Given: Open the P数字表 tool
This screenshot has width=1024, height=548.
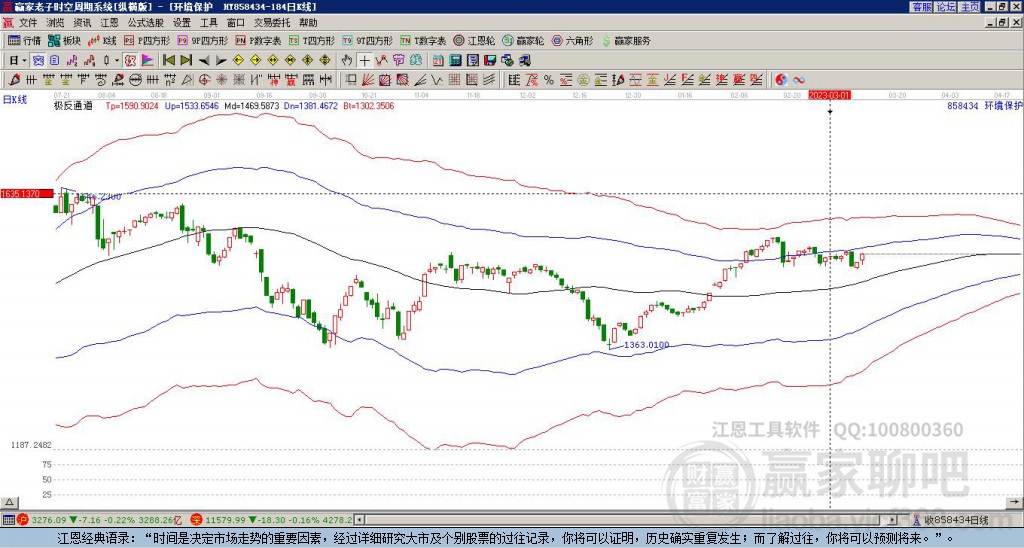Looking at the screenshot, I should (x=259, y=40).
